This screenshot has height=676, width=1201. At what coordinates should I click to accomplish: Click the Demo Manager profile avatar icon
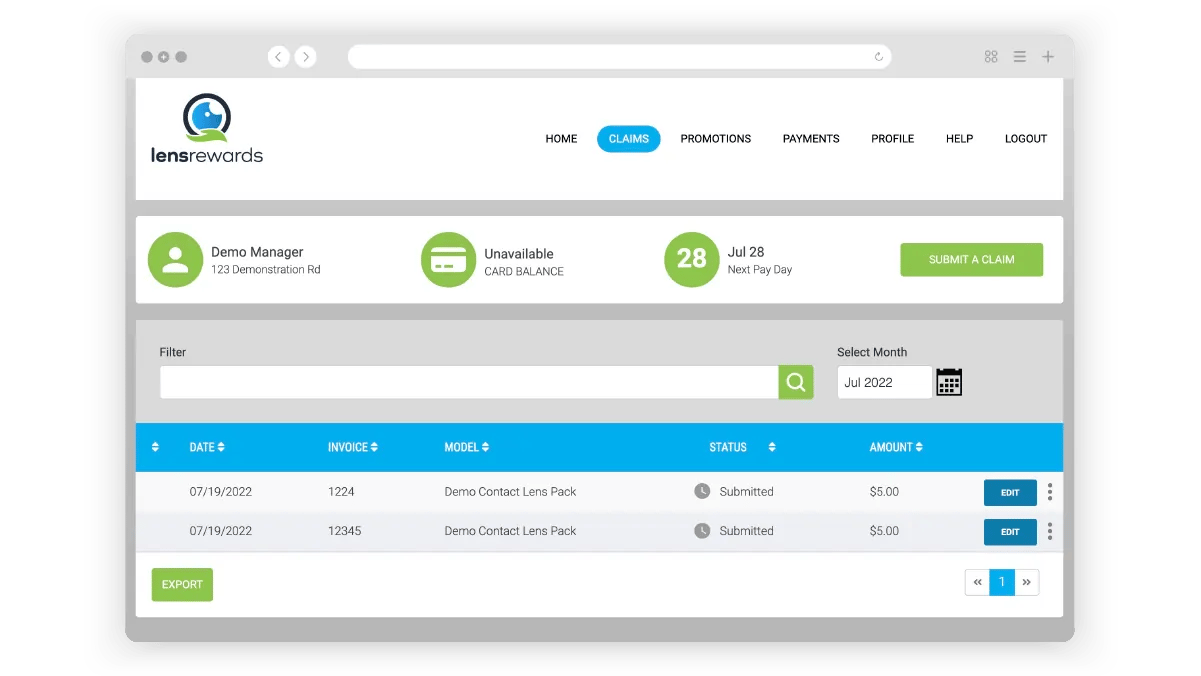(x=175, y=260)
